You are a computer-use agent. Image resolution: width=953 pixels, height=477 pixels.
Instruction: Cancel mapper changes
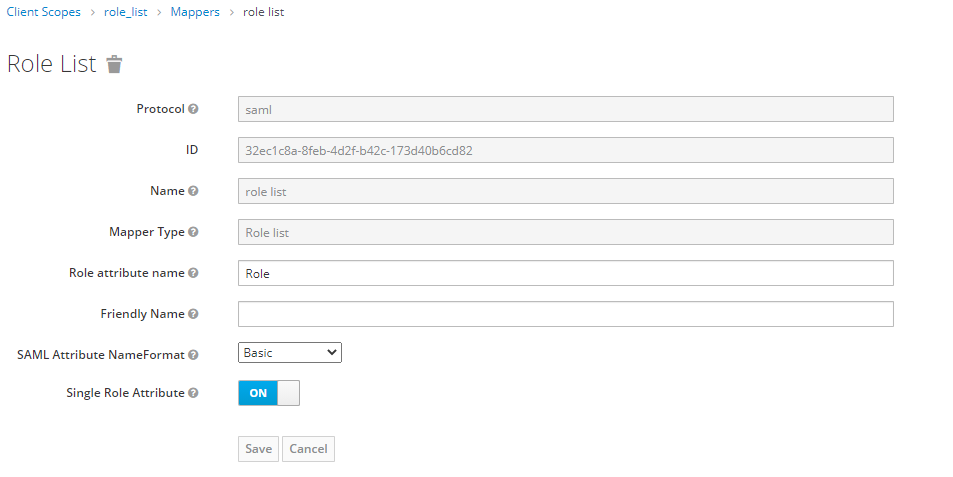click(x=308, y=448)
